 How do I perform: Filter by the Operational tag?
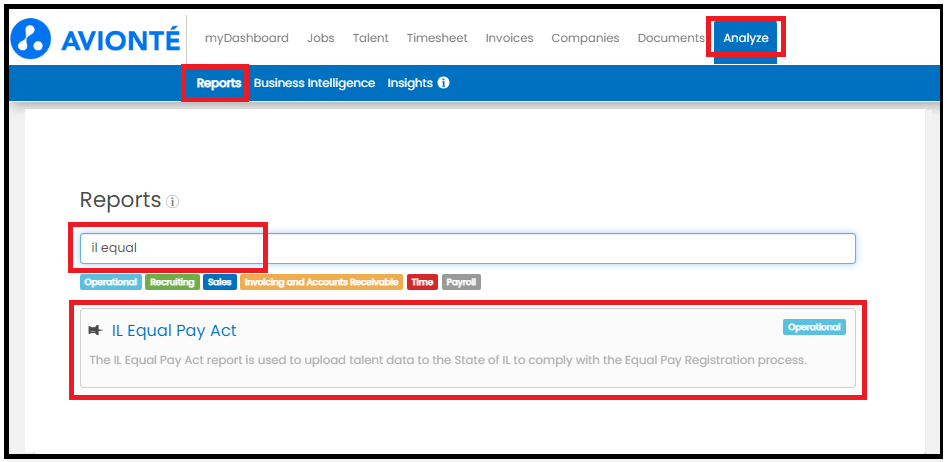(111, 282)
